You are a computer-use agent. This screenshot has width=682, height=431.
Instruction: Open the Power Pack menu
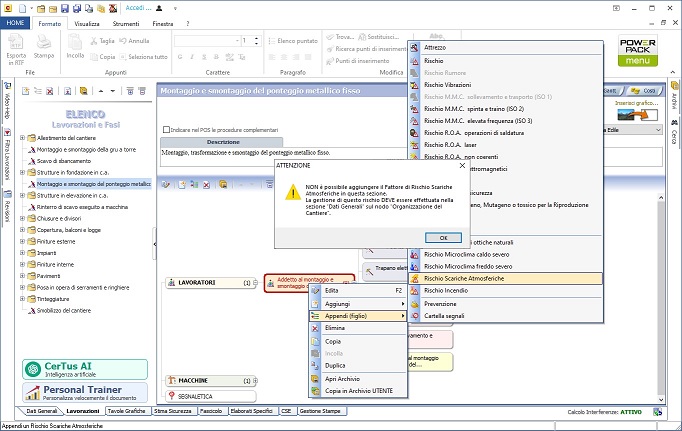click(636, 52)
